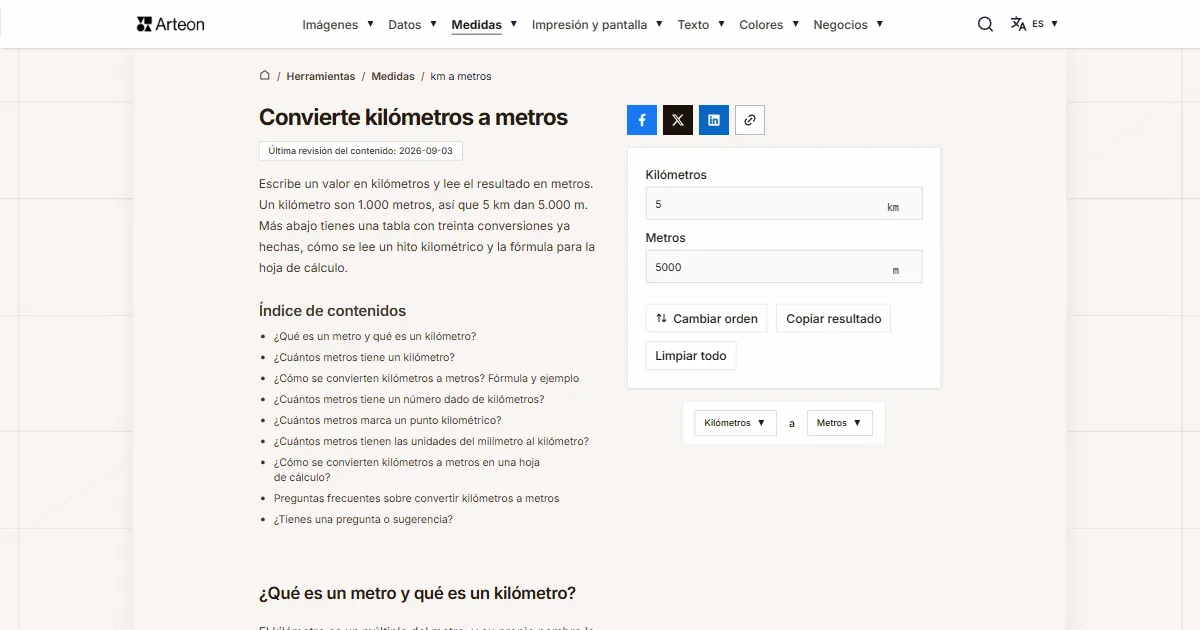The image size is (1200, 630).
Task: Open '¿Tienes una pregunta o sugerencia?' link
Action: [363, 520]
